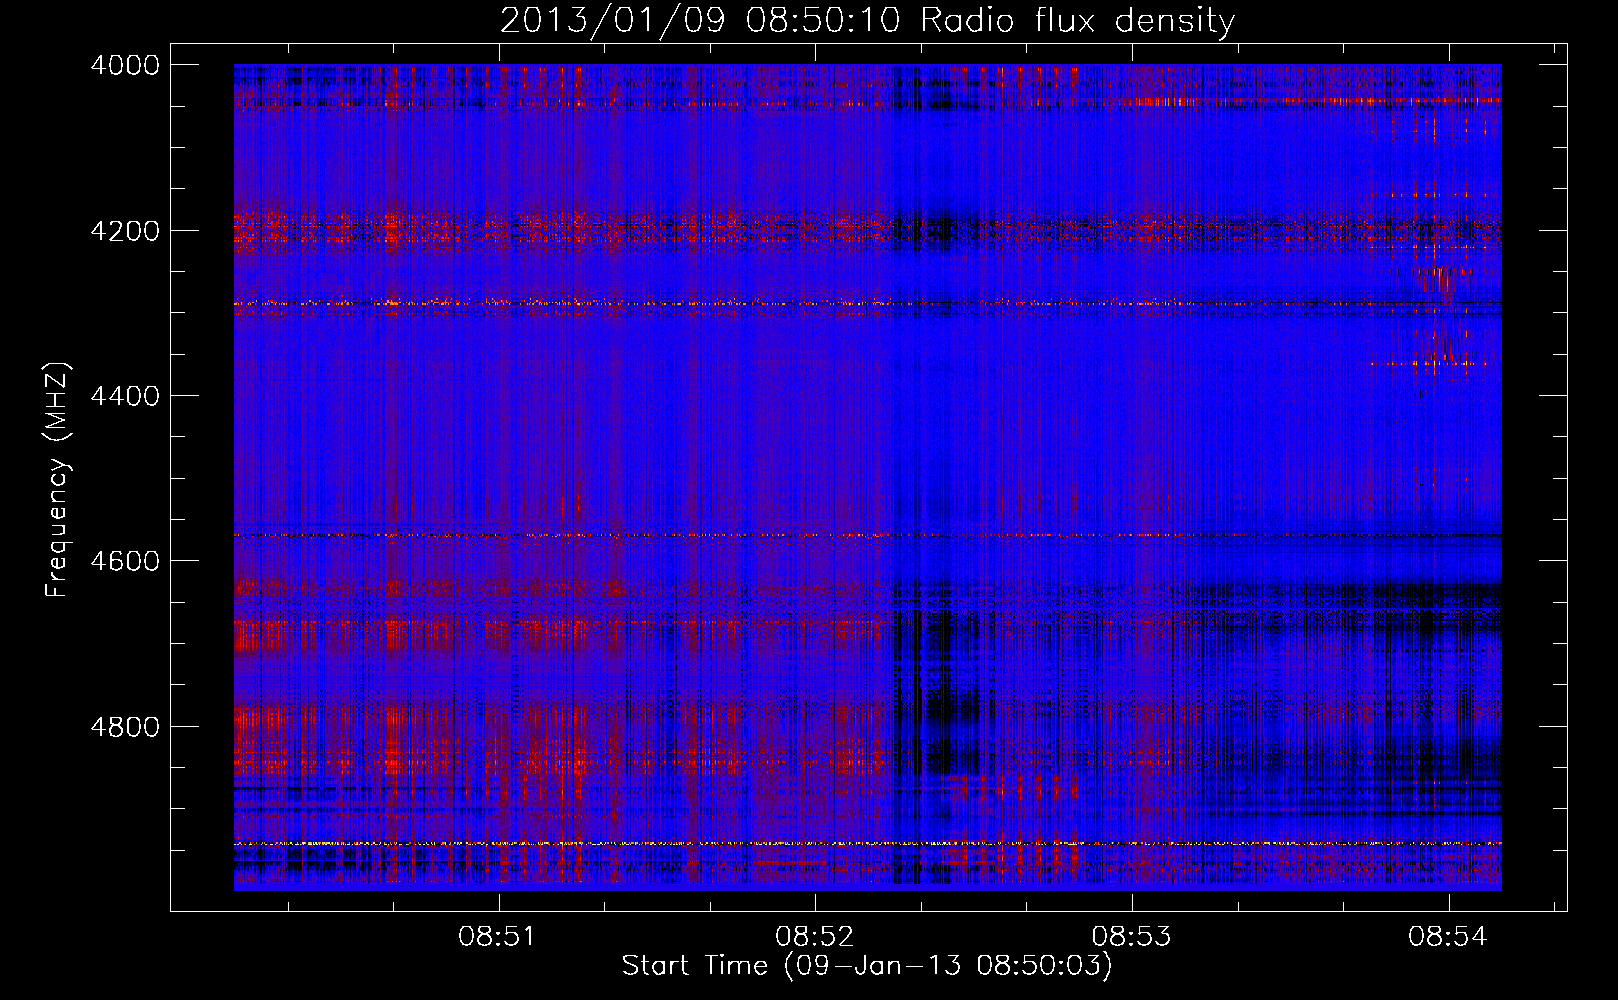Viewport: 1618px width, 1000px height.
Task: Select the 4600 frequency tick label
Action: coord(125,561)
